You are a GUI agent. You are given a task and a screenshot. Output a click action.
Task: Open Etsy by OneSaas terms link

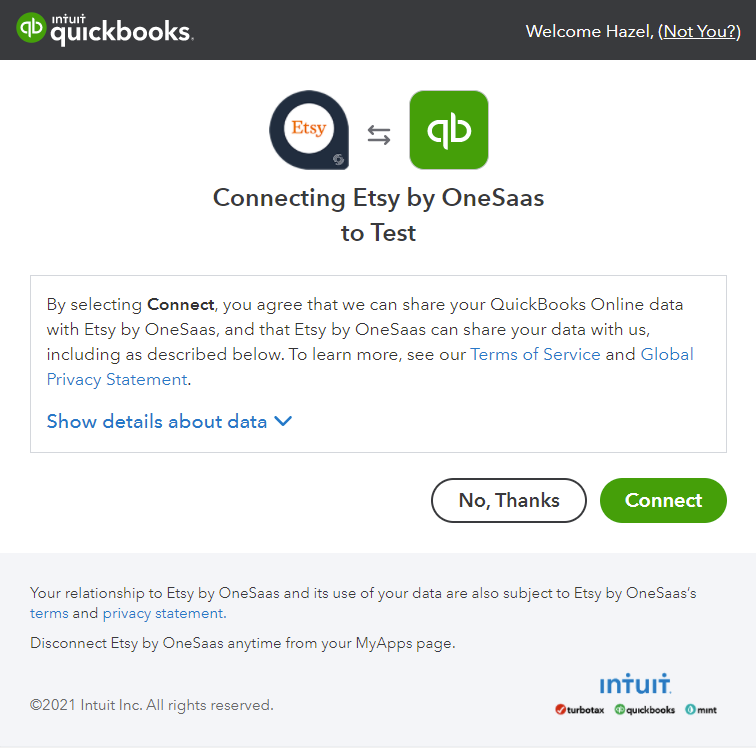49,613
